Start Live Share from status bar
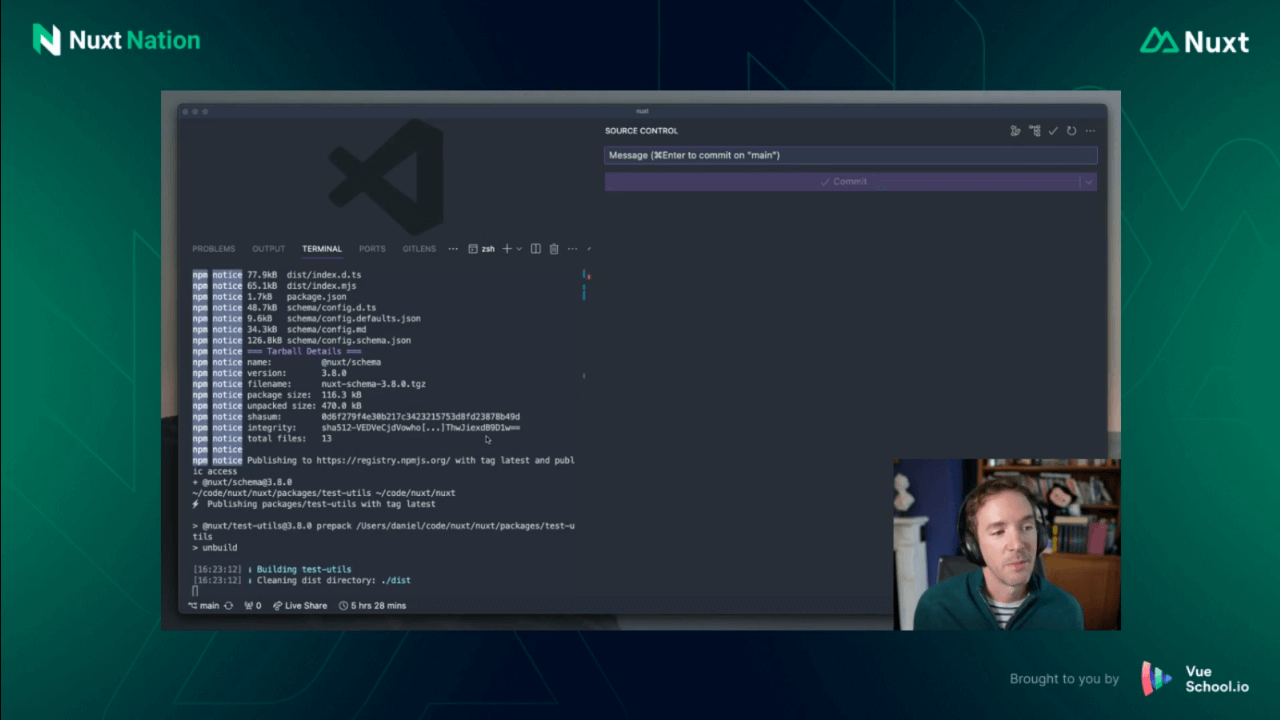Image resolution: width=1280 pixels, height=720 pixels. point(300,606)
